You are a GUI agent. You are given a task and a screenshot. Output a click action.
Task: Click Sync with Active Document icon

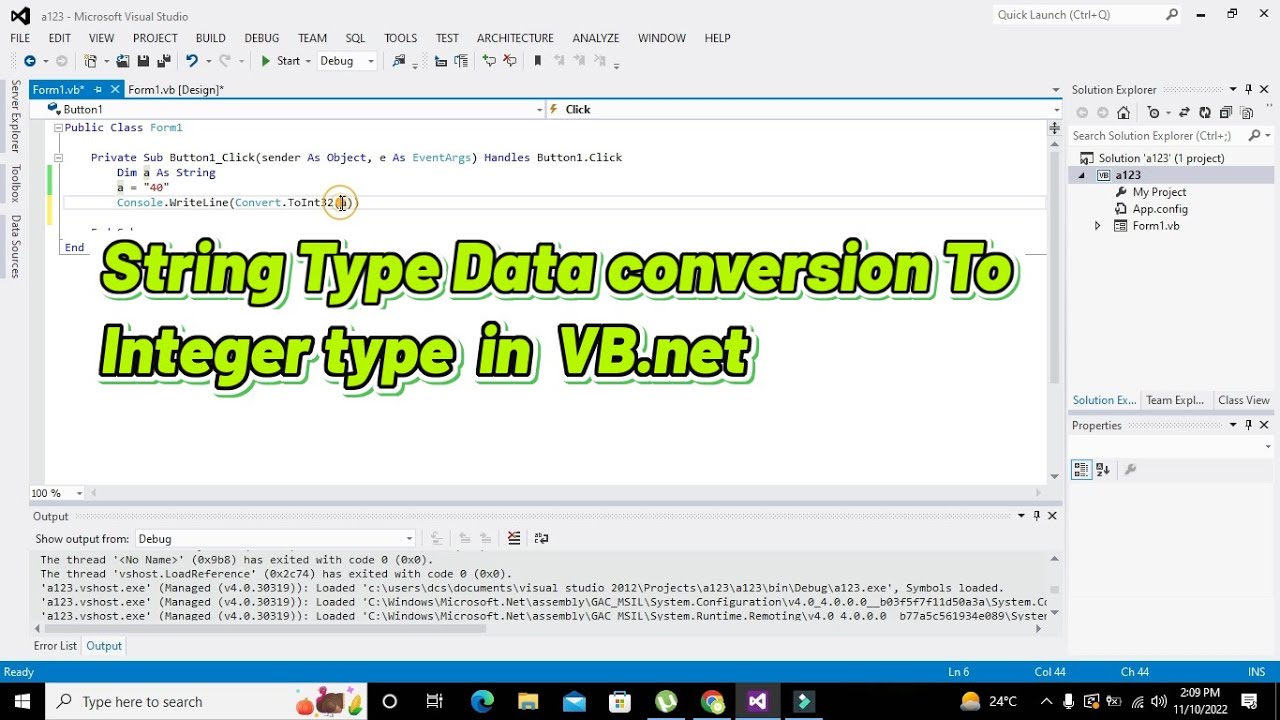click(1185, 113)
